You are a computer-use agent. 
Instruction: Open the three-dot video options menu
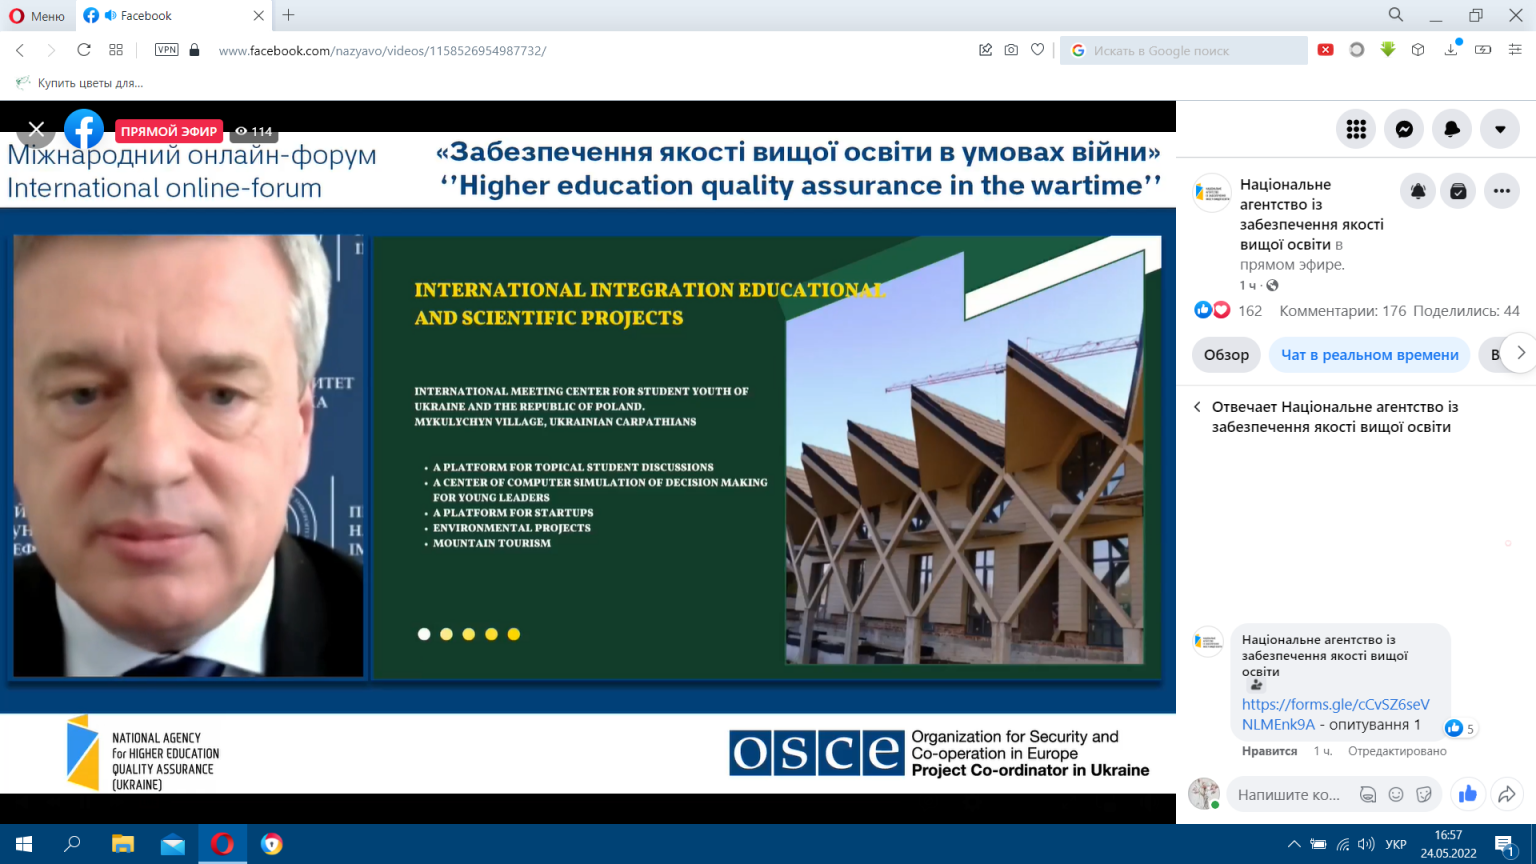1502,191
